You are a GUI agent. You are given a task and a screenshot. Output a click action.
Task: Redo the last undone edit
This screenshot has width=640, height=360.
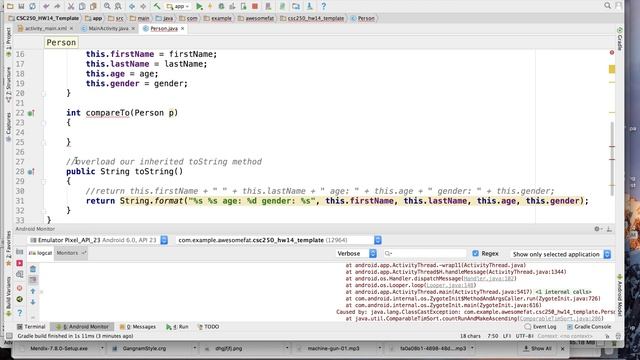point(57,6)
